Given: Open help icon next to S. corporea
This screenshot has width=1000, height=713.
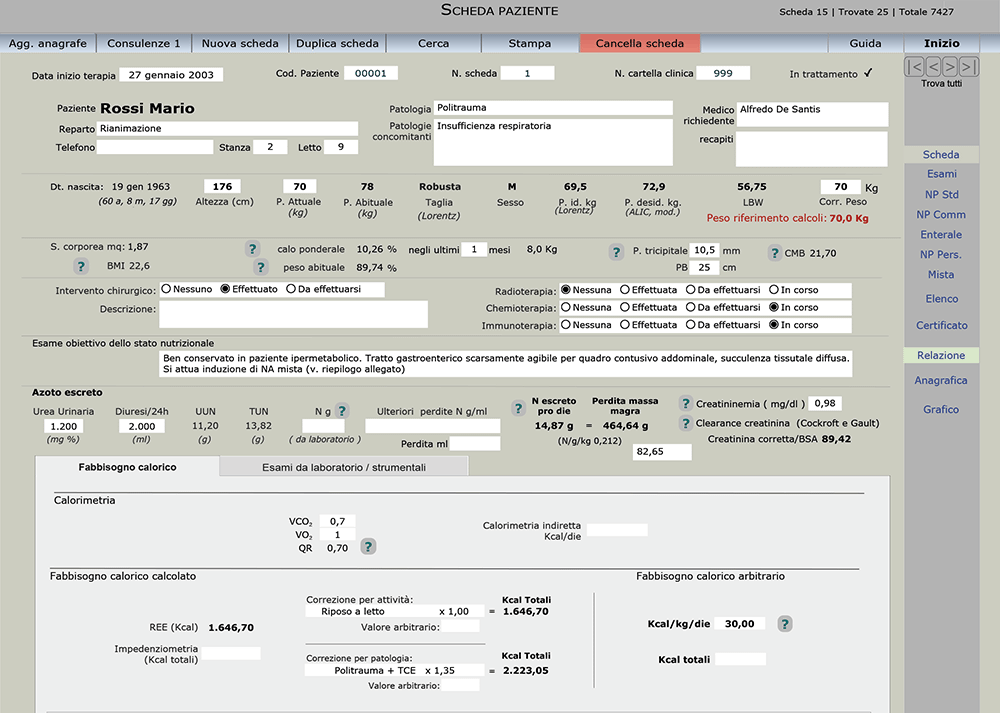Looking at the screenshot, I should tap(253, 248).
